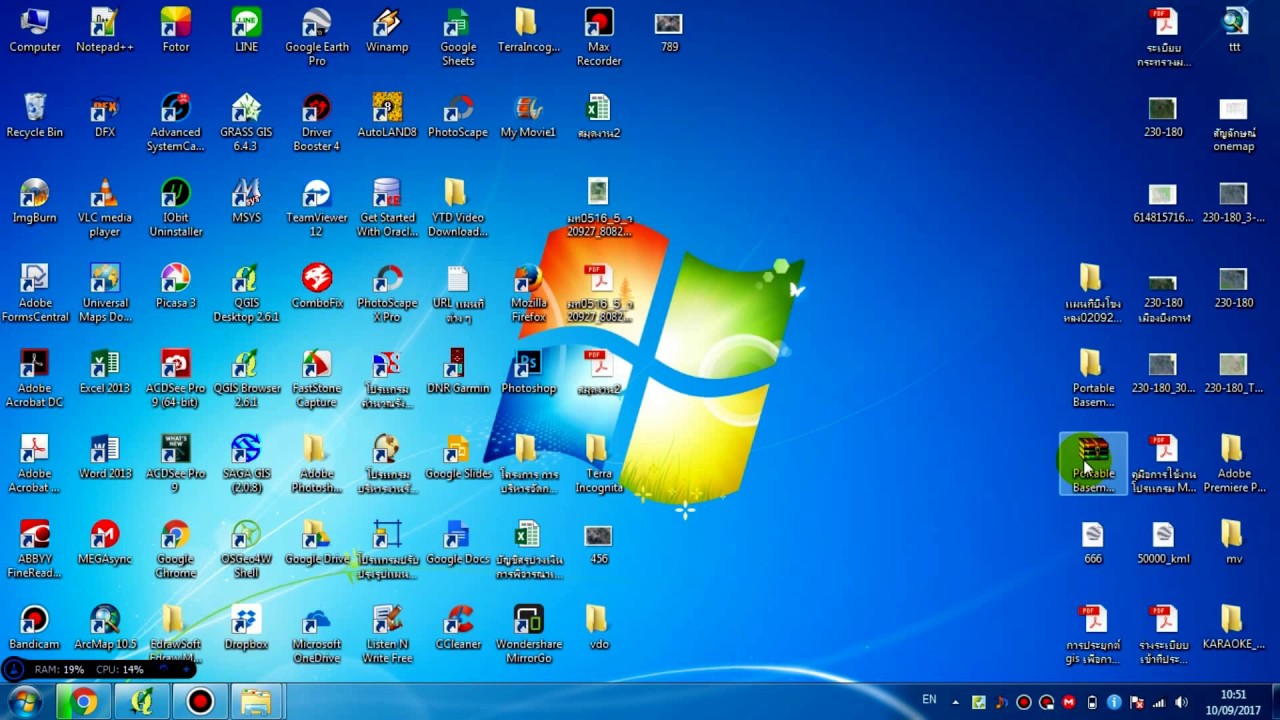The height and width of the screenshot is (720, 1280).
Task: Open Winamp desktop icon
Action: point(387,30)
